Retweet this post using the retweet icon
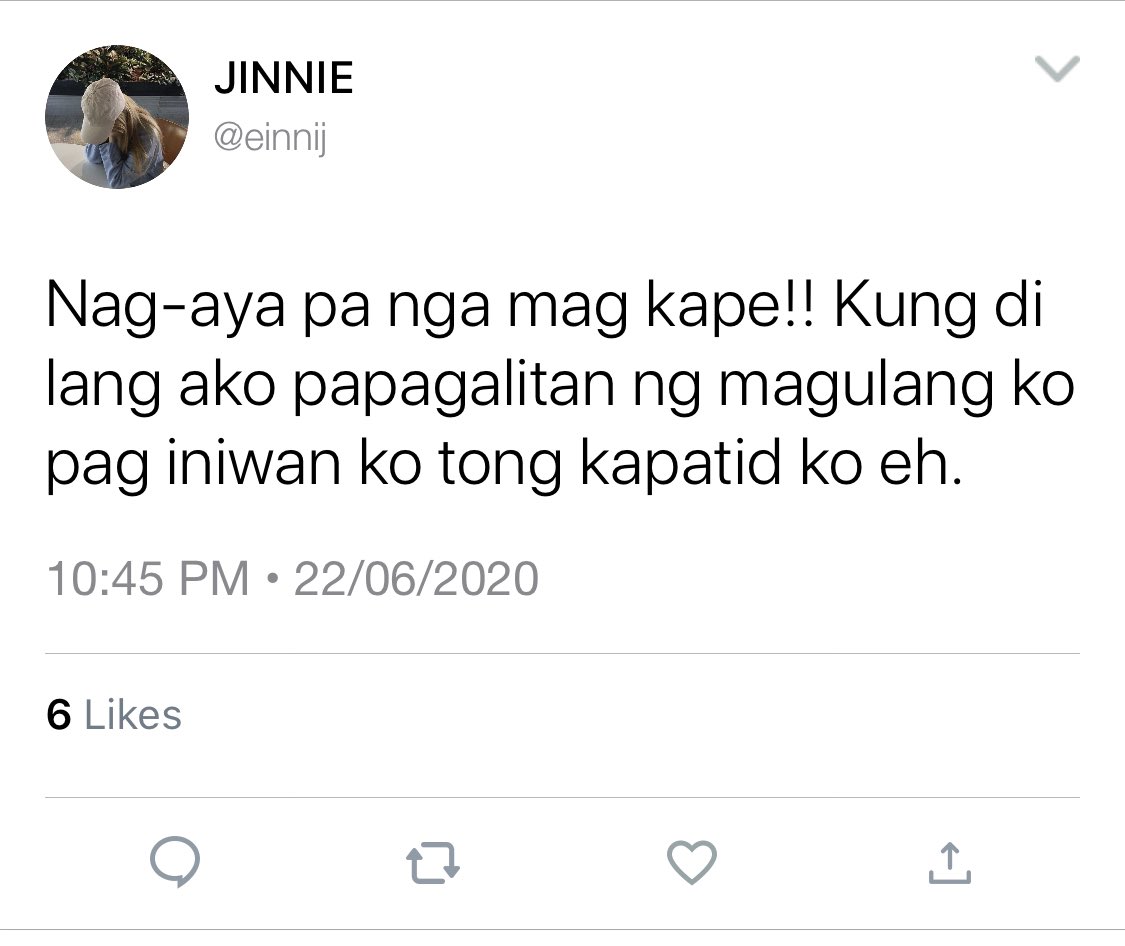 coord(433,862)
